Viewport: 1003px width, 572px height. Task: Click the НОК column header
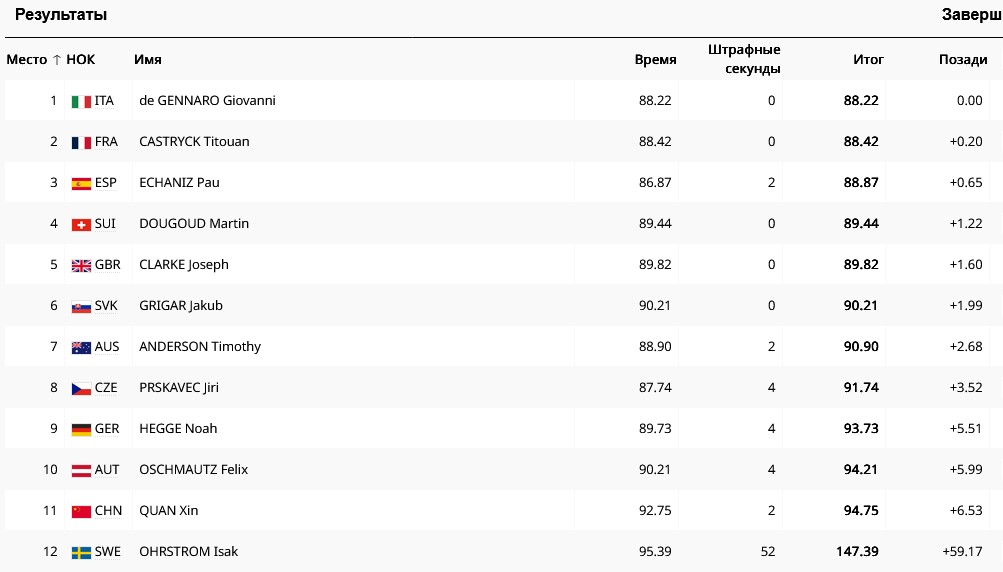click(81, 60)
